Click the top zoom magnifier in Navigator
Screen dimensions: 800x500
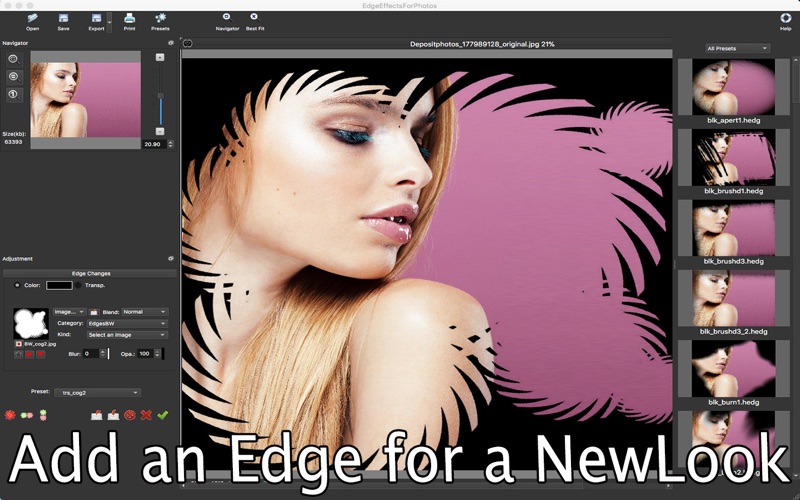14,59
